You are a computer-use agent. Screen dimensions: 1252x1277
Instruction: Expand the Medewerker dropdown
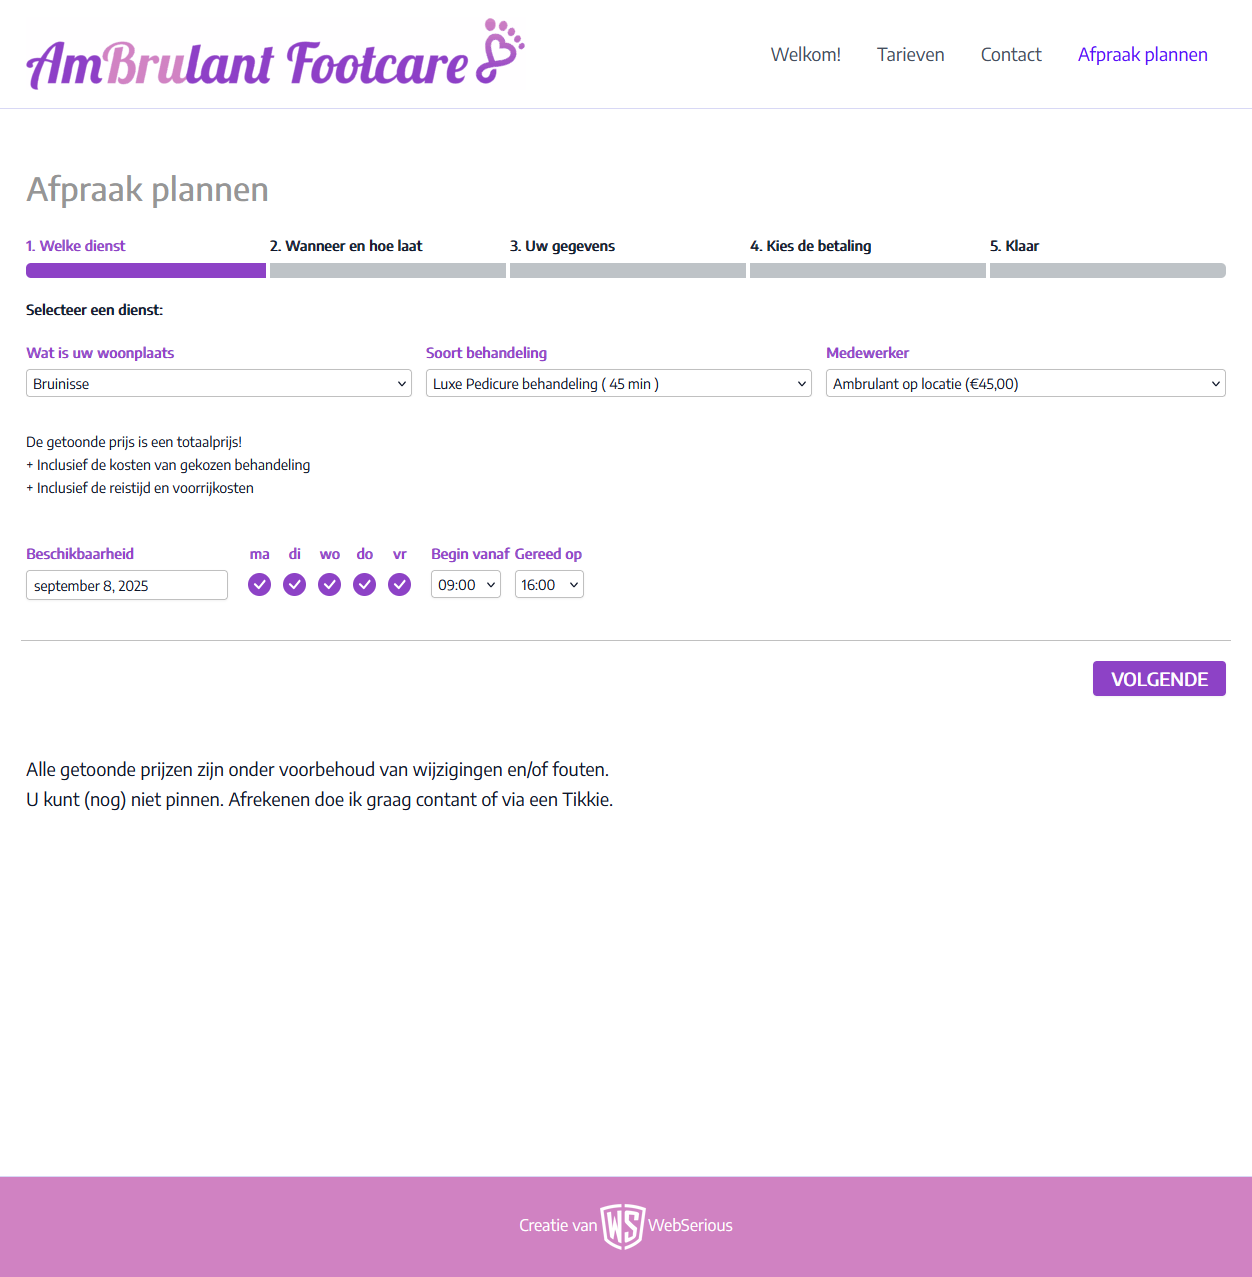(1025, 384)
